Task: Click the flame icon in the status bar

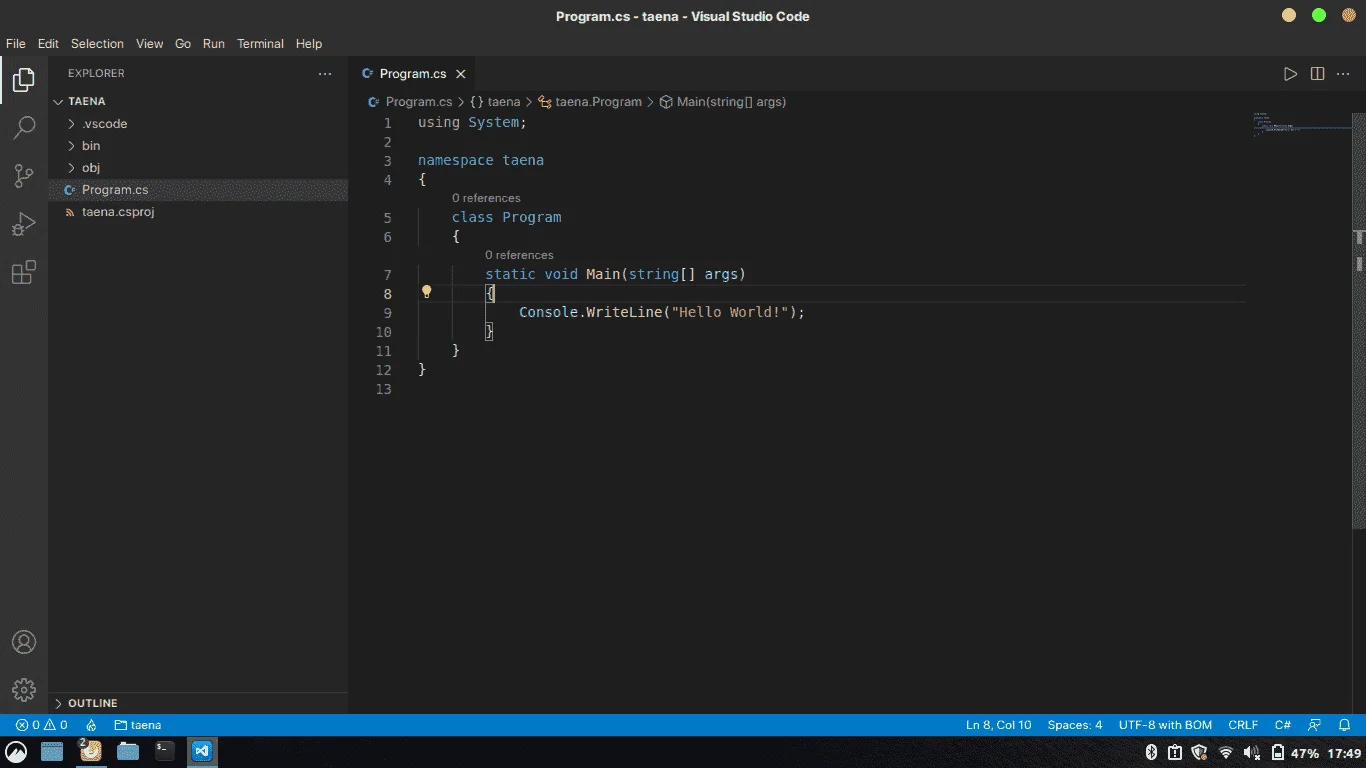Action: pos(91,725)
